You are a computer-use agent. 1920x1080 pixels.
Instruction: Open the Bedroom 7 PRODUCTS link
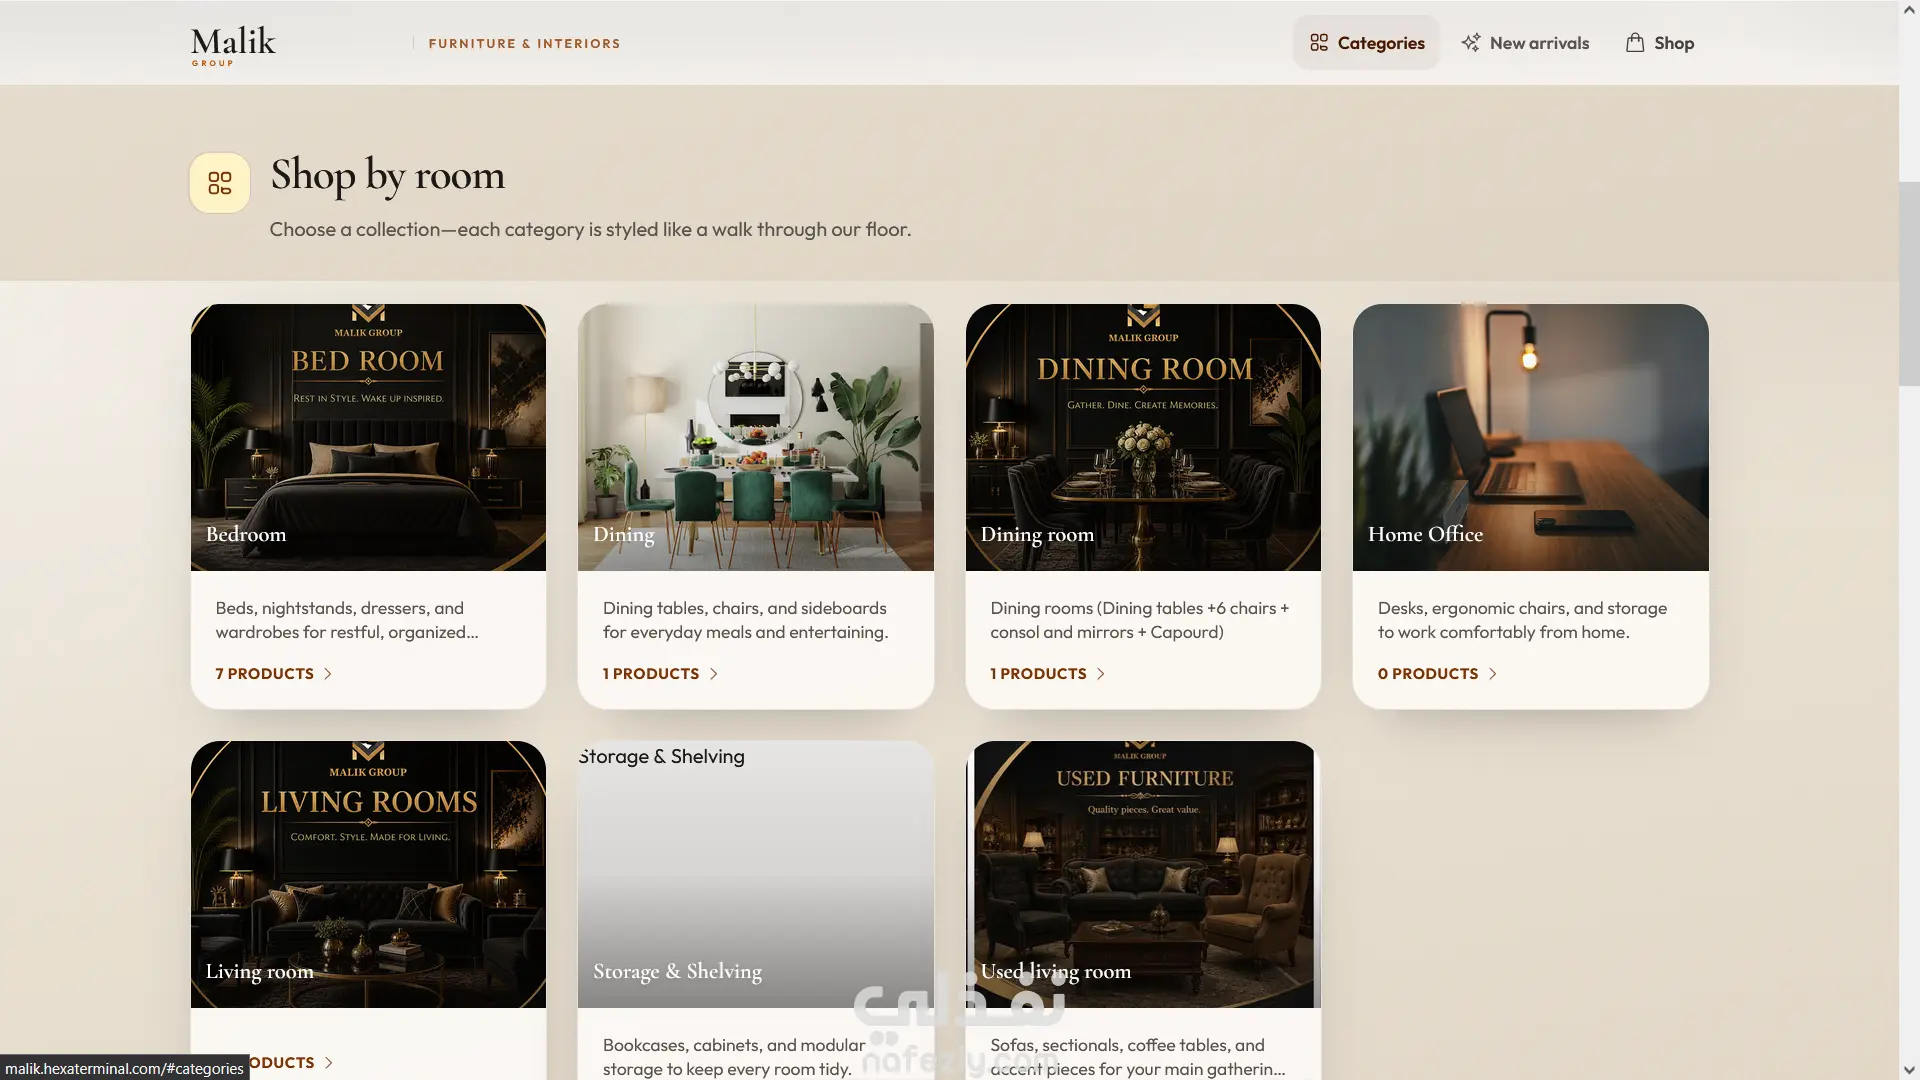[x=274, y=674]
